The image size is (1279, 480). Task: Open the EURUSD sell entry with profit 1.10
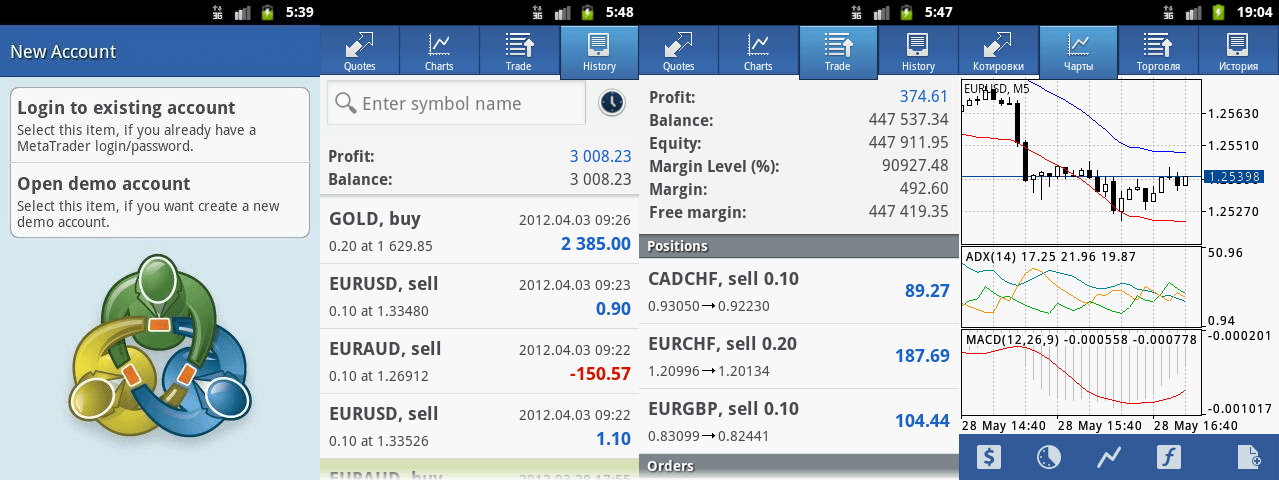479,426
